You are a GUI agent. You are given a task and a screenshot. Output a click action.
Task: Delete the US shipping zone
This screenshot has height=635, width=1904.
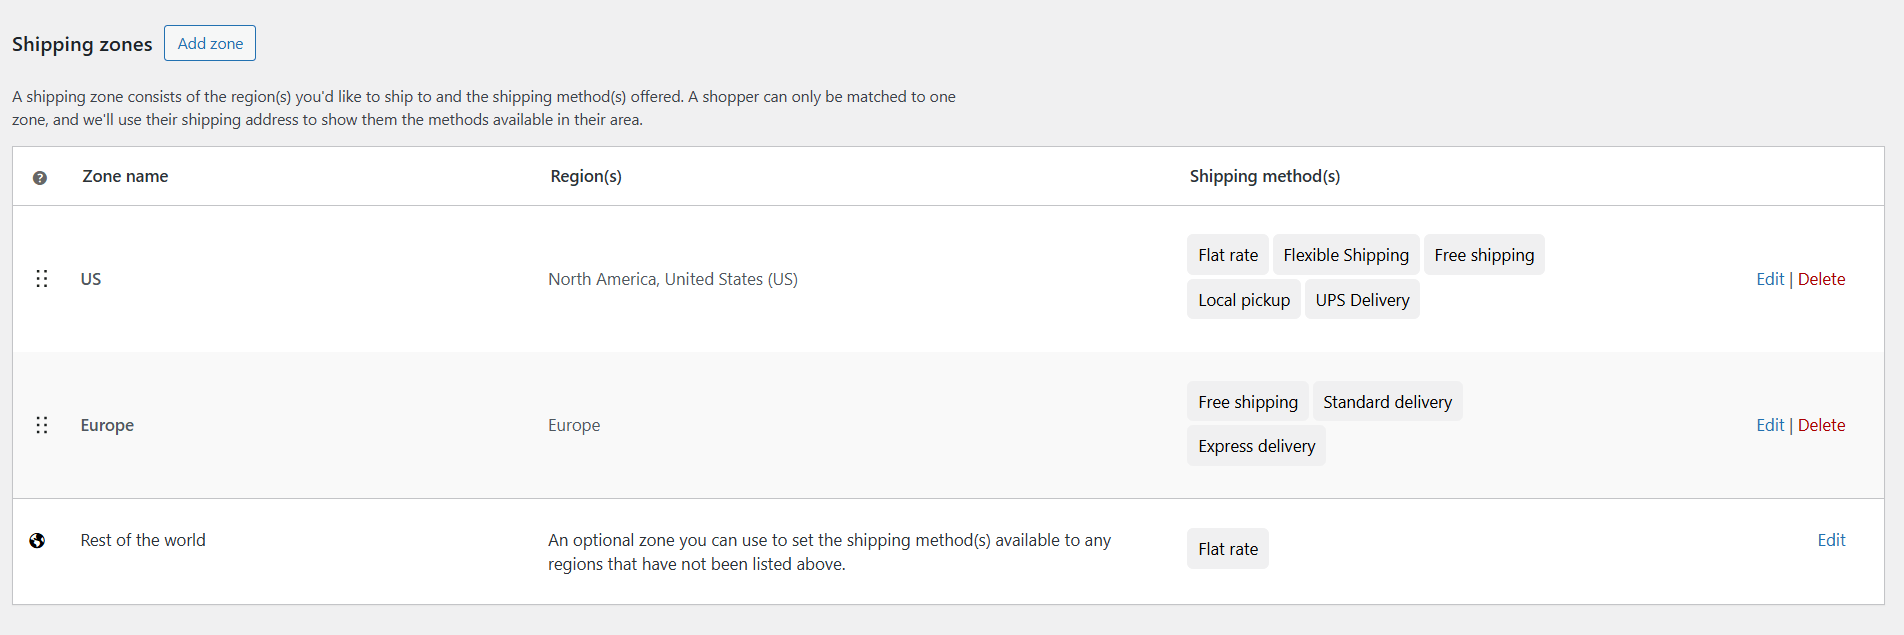pyautogui.click(x=1821, y=279)
